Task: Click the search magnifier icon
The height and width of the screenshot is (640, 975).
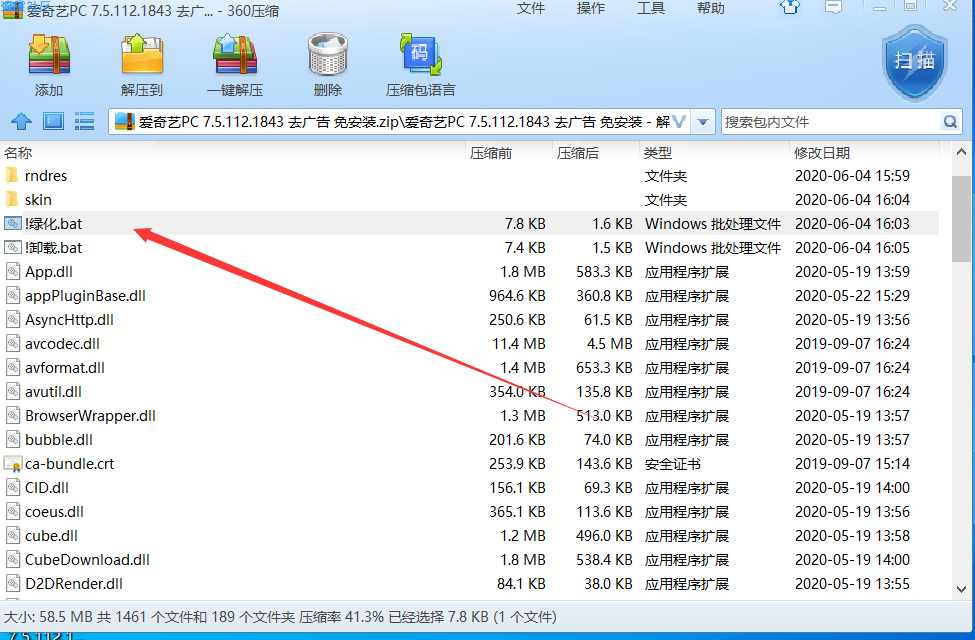Action: tap(950, 122)
